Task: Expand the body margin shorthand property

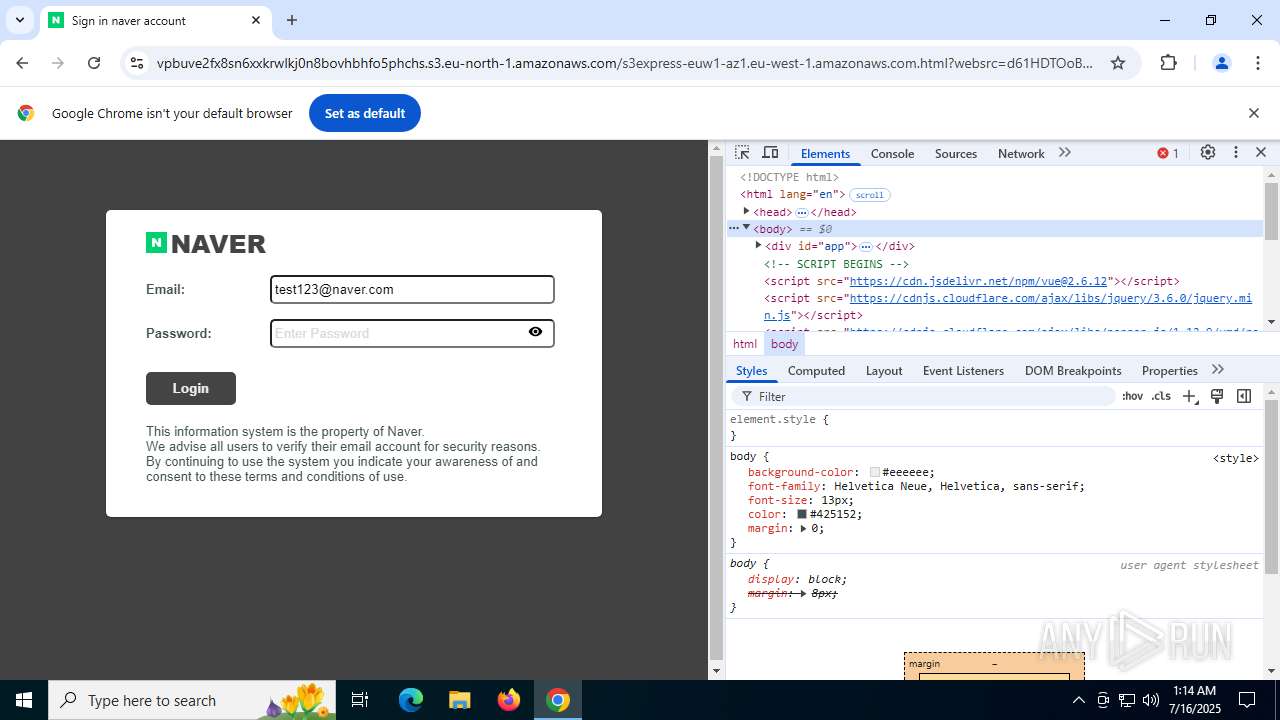Action: [x=803, y=529]
